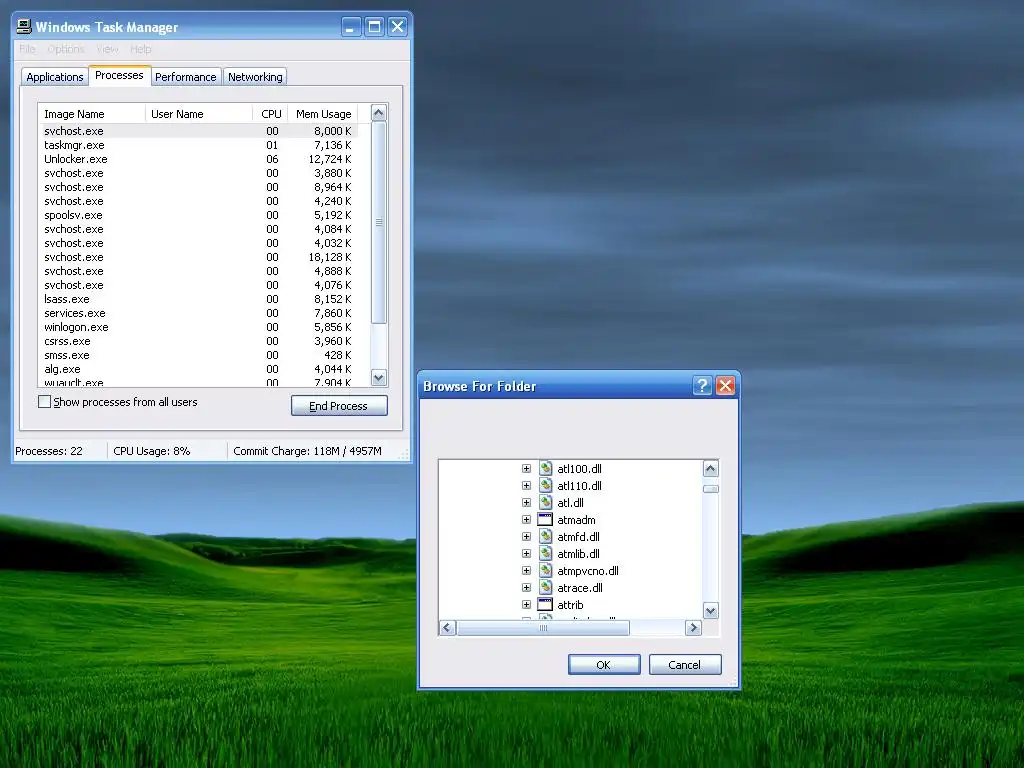
Task: Open the Options menu in Task Manager
Action: point(65,49)
